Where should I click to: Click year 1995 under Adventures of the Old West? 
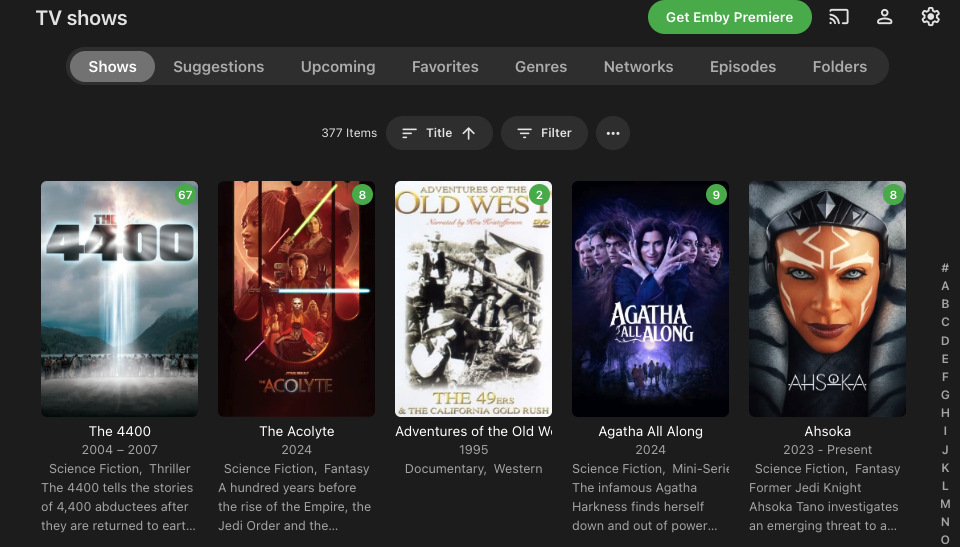(473, 450)
